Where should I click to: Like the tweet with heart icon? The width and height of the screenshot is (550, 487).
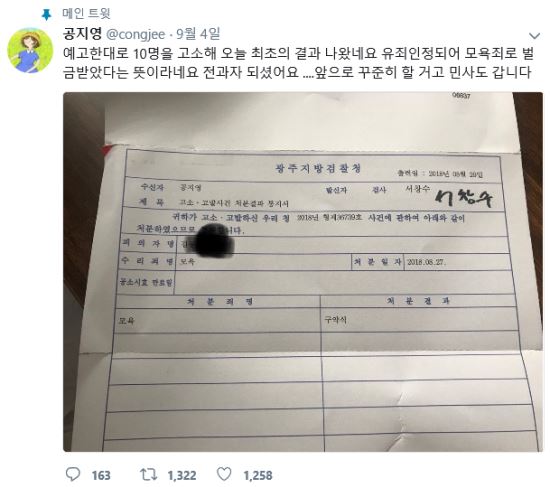[x=224, y=474]
